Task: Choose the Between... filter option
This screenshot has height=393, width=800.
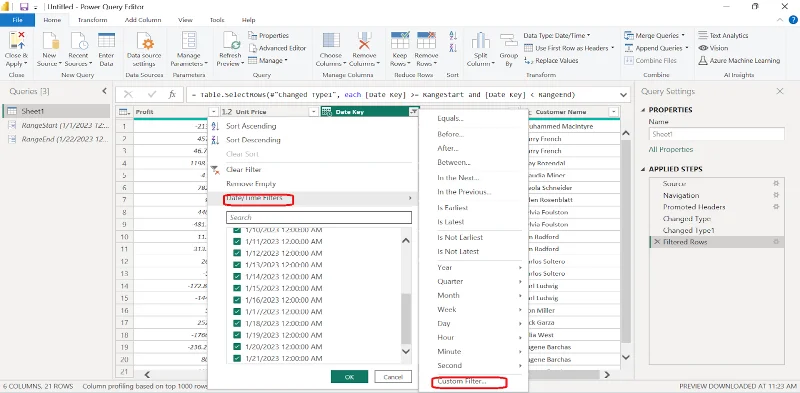Action: (454, 162)
